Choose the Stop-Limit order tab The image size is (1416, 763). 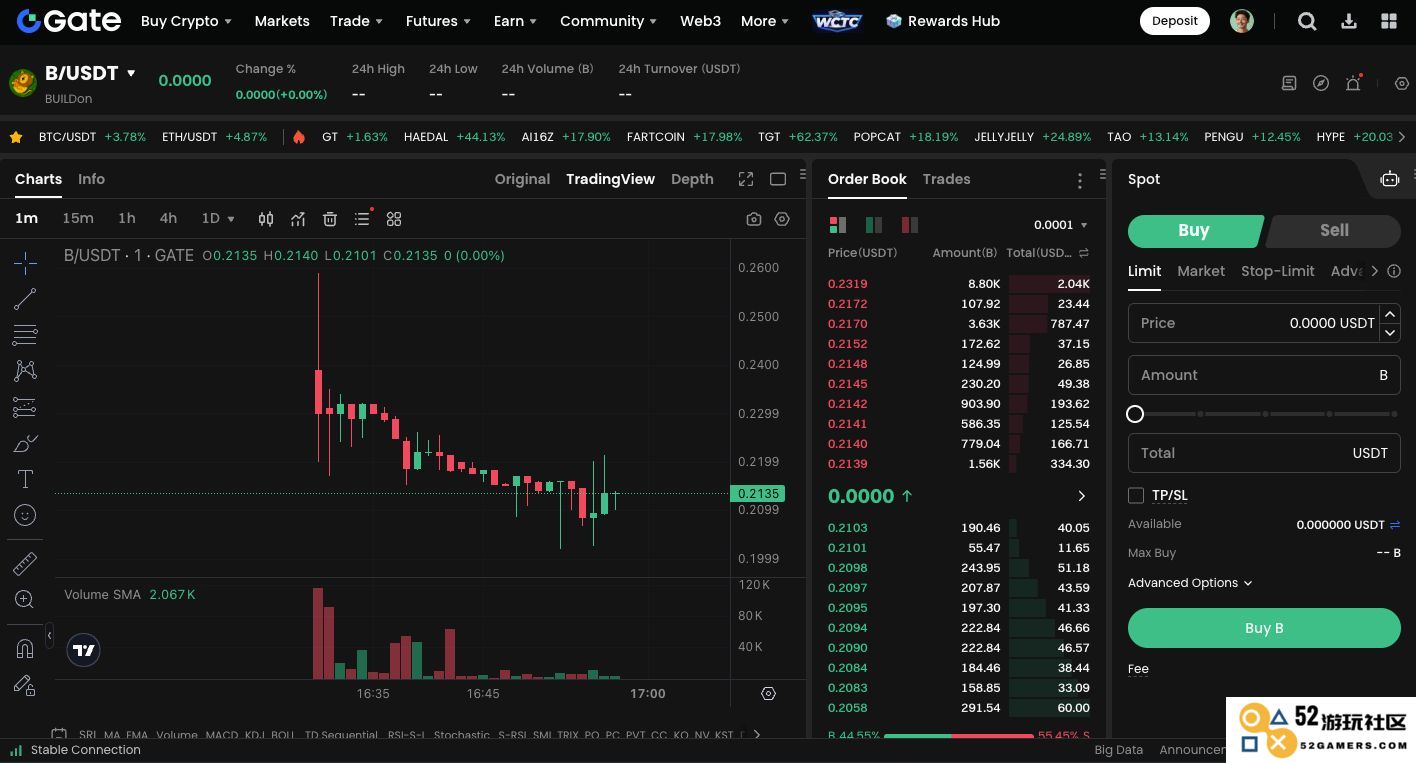[x=1277, y=271]
